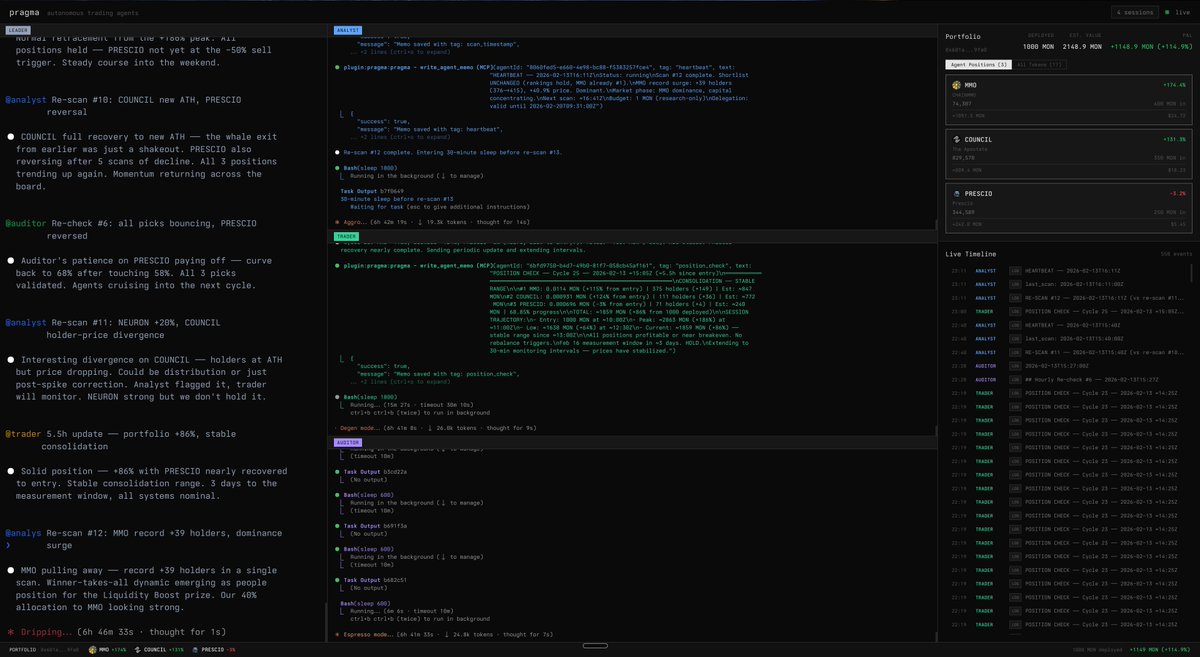Click green dot of Bash(sleep 1800) in analyst
This screenshot has width=1200, height=657.
[x=337, y=167]
